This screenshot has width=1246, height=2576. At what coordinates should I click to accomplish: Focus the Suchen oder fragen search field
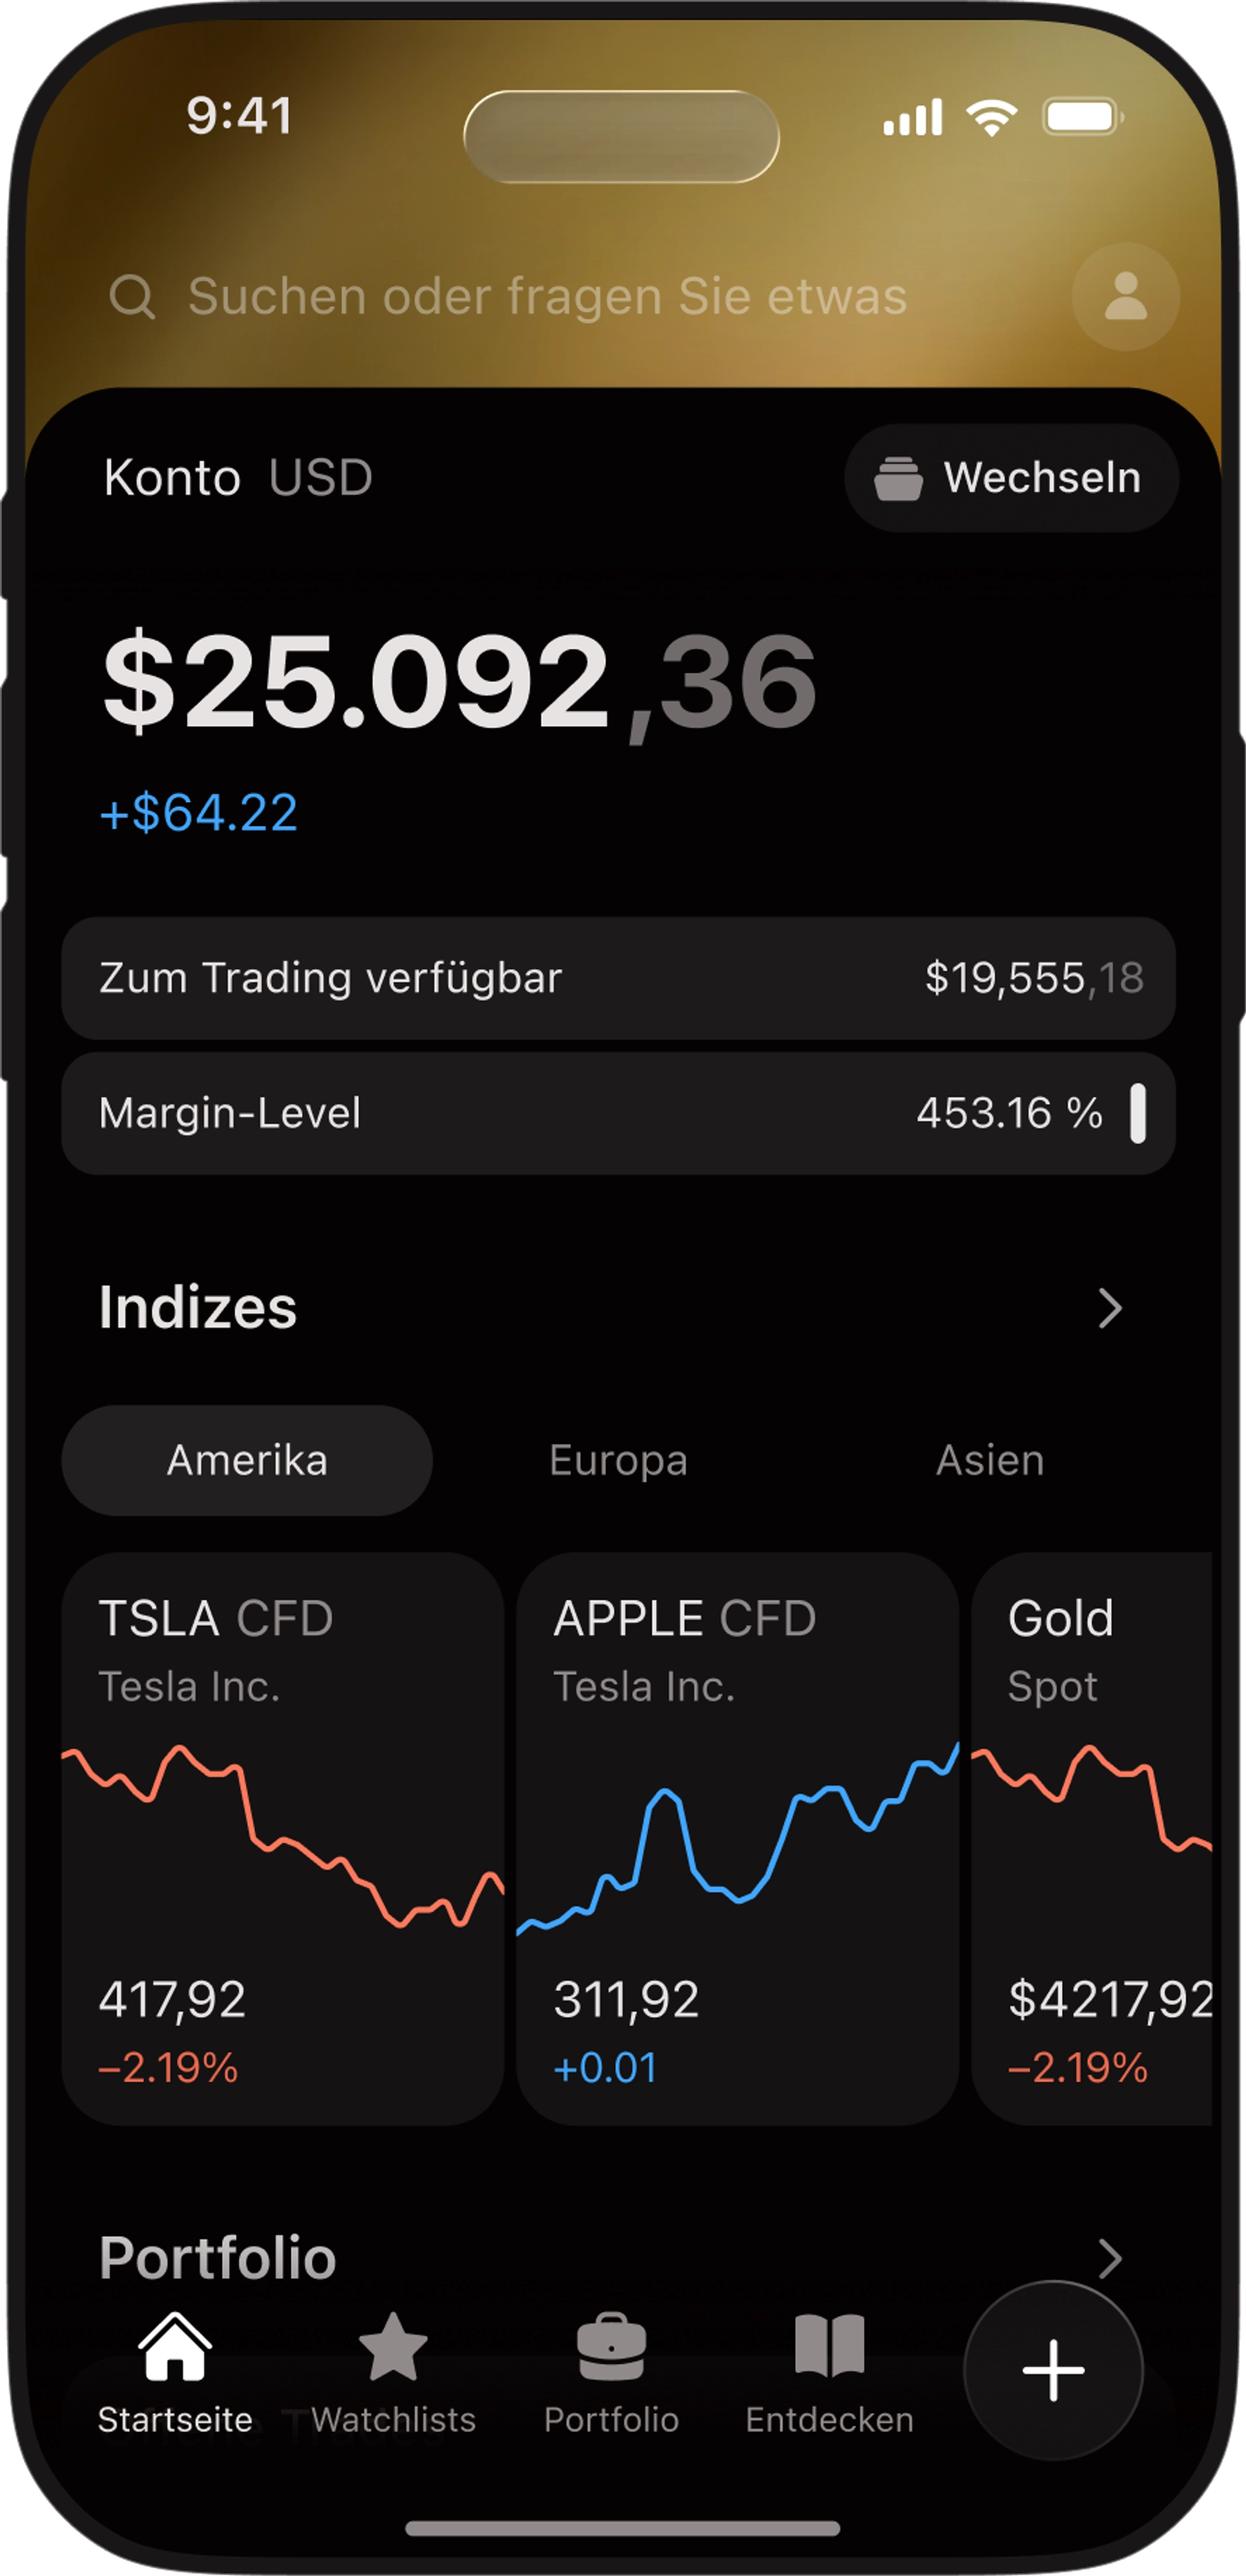[548, 297]
